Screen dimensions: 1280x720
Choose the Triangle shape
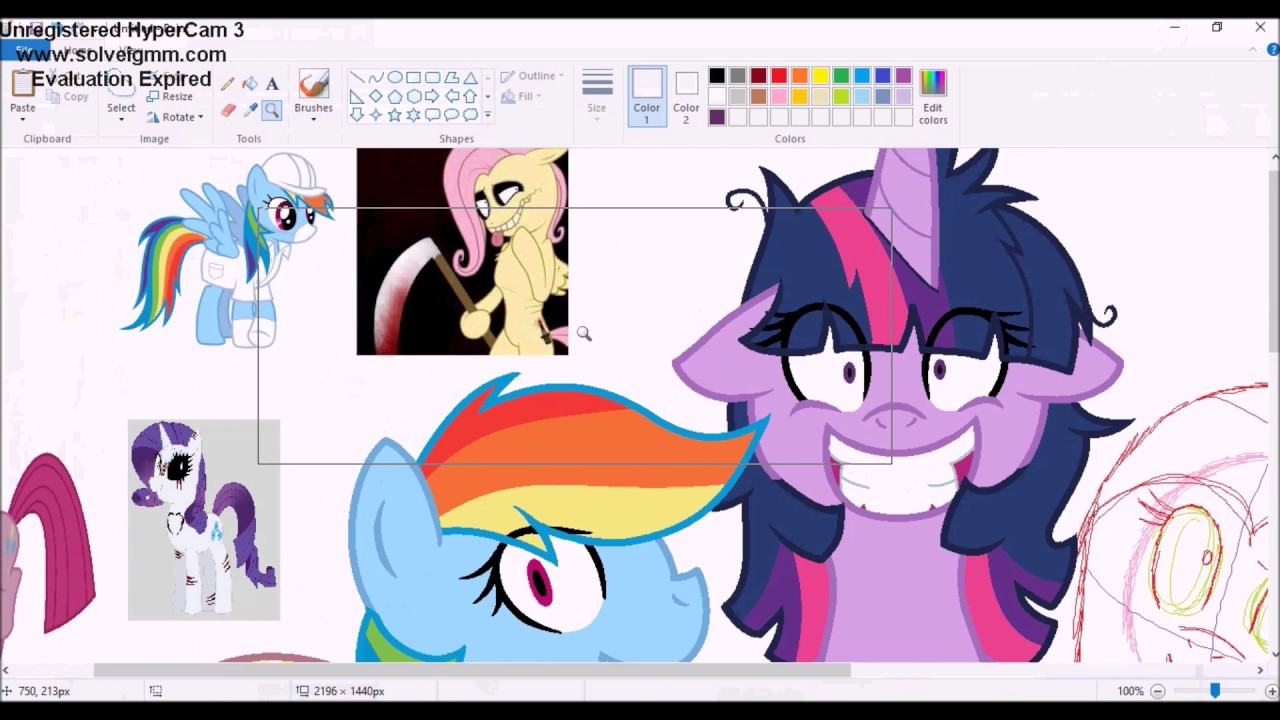click(470, 78)
